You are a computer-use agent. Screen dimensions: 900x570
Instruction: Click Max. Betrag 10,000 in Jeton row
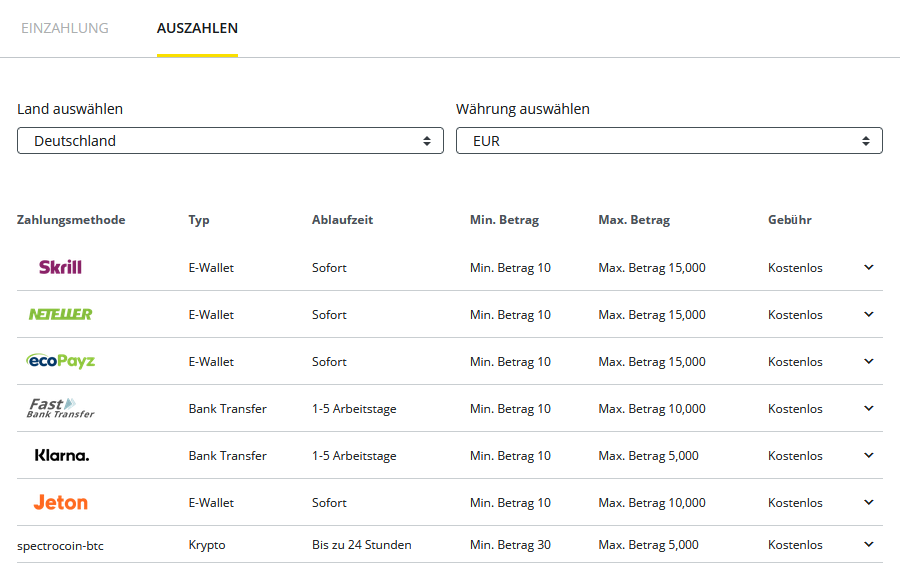(x=652, y=503)
